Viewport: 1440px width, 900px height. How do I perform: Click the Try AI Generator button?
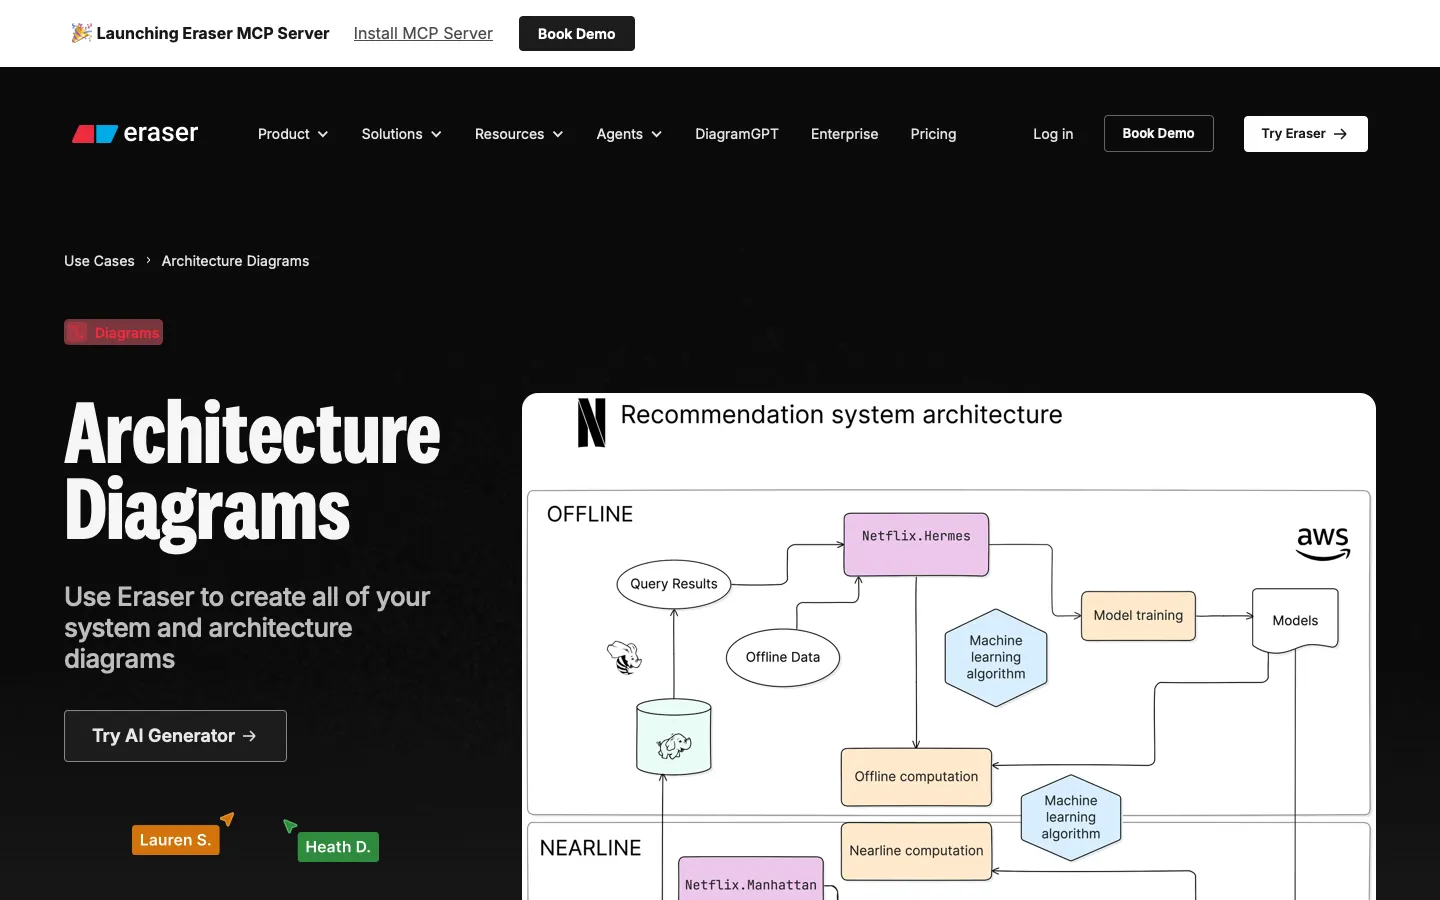176,736
